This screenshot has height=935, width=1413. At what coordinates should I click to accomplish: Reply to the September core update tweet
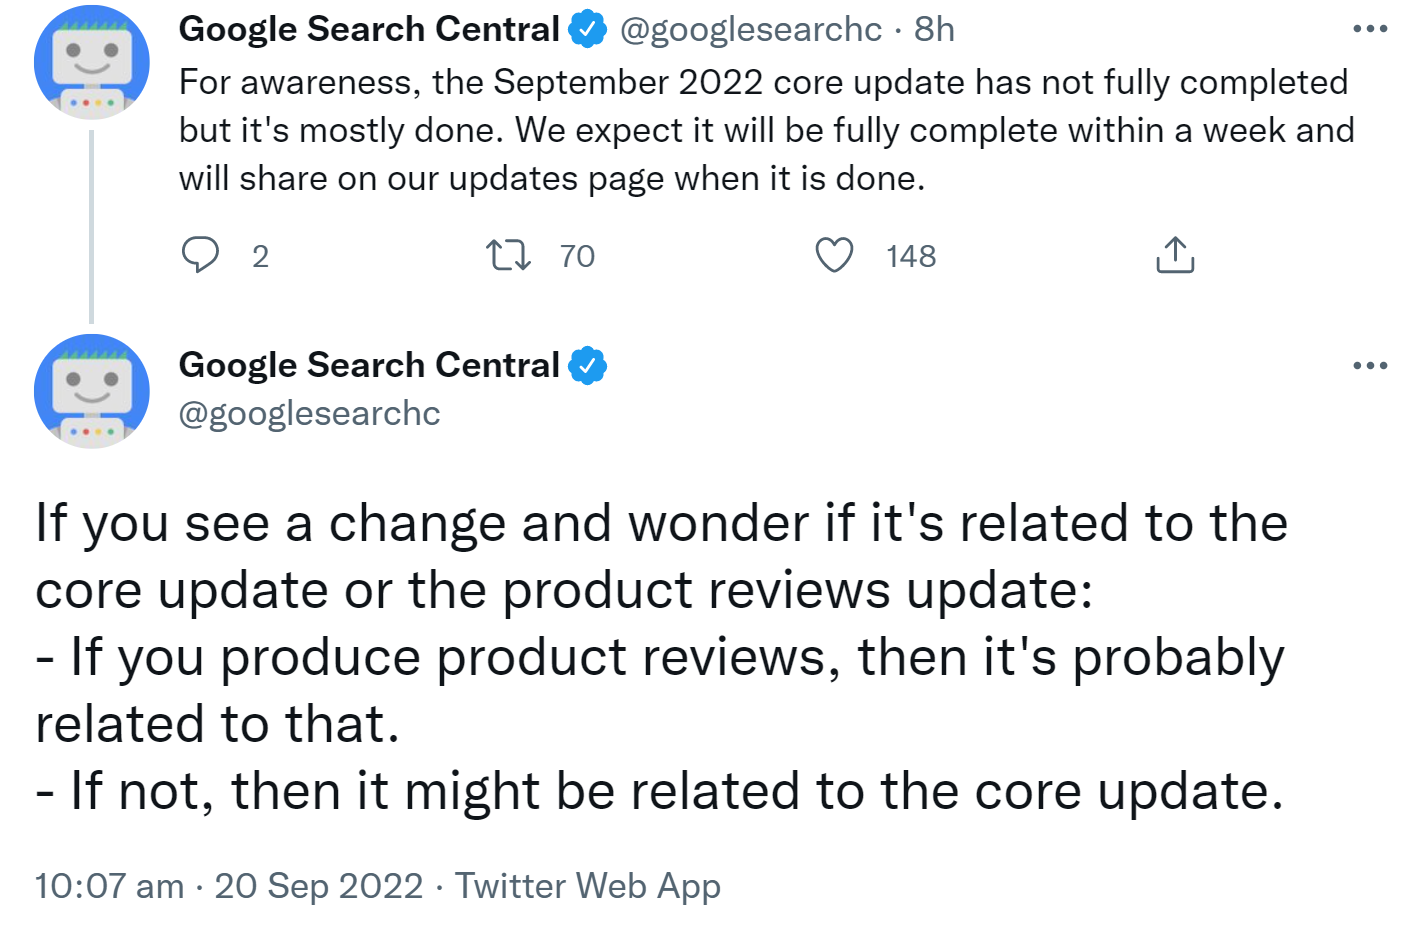click(202, 255)
